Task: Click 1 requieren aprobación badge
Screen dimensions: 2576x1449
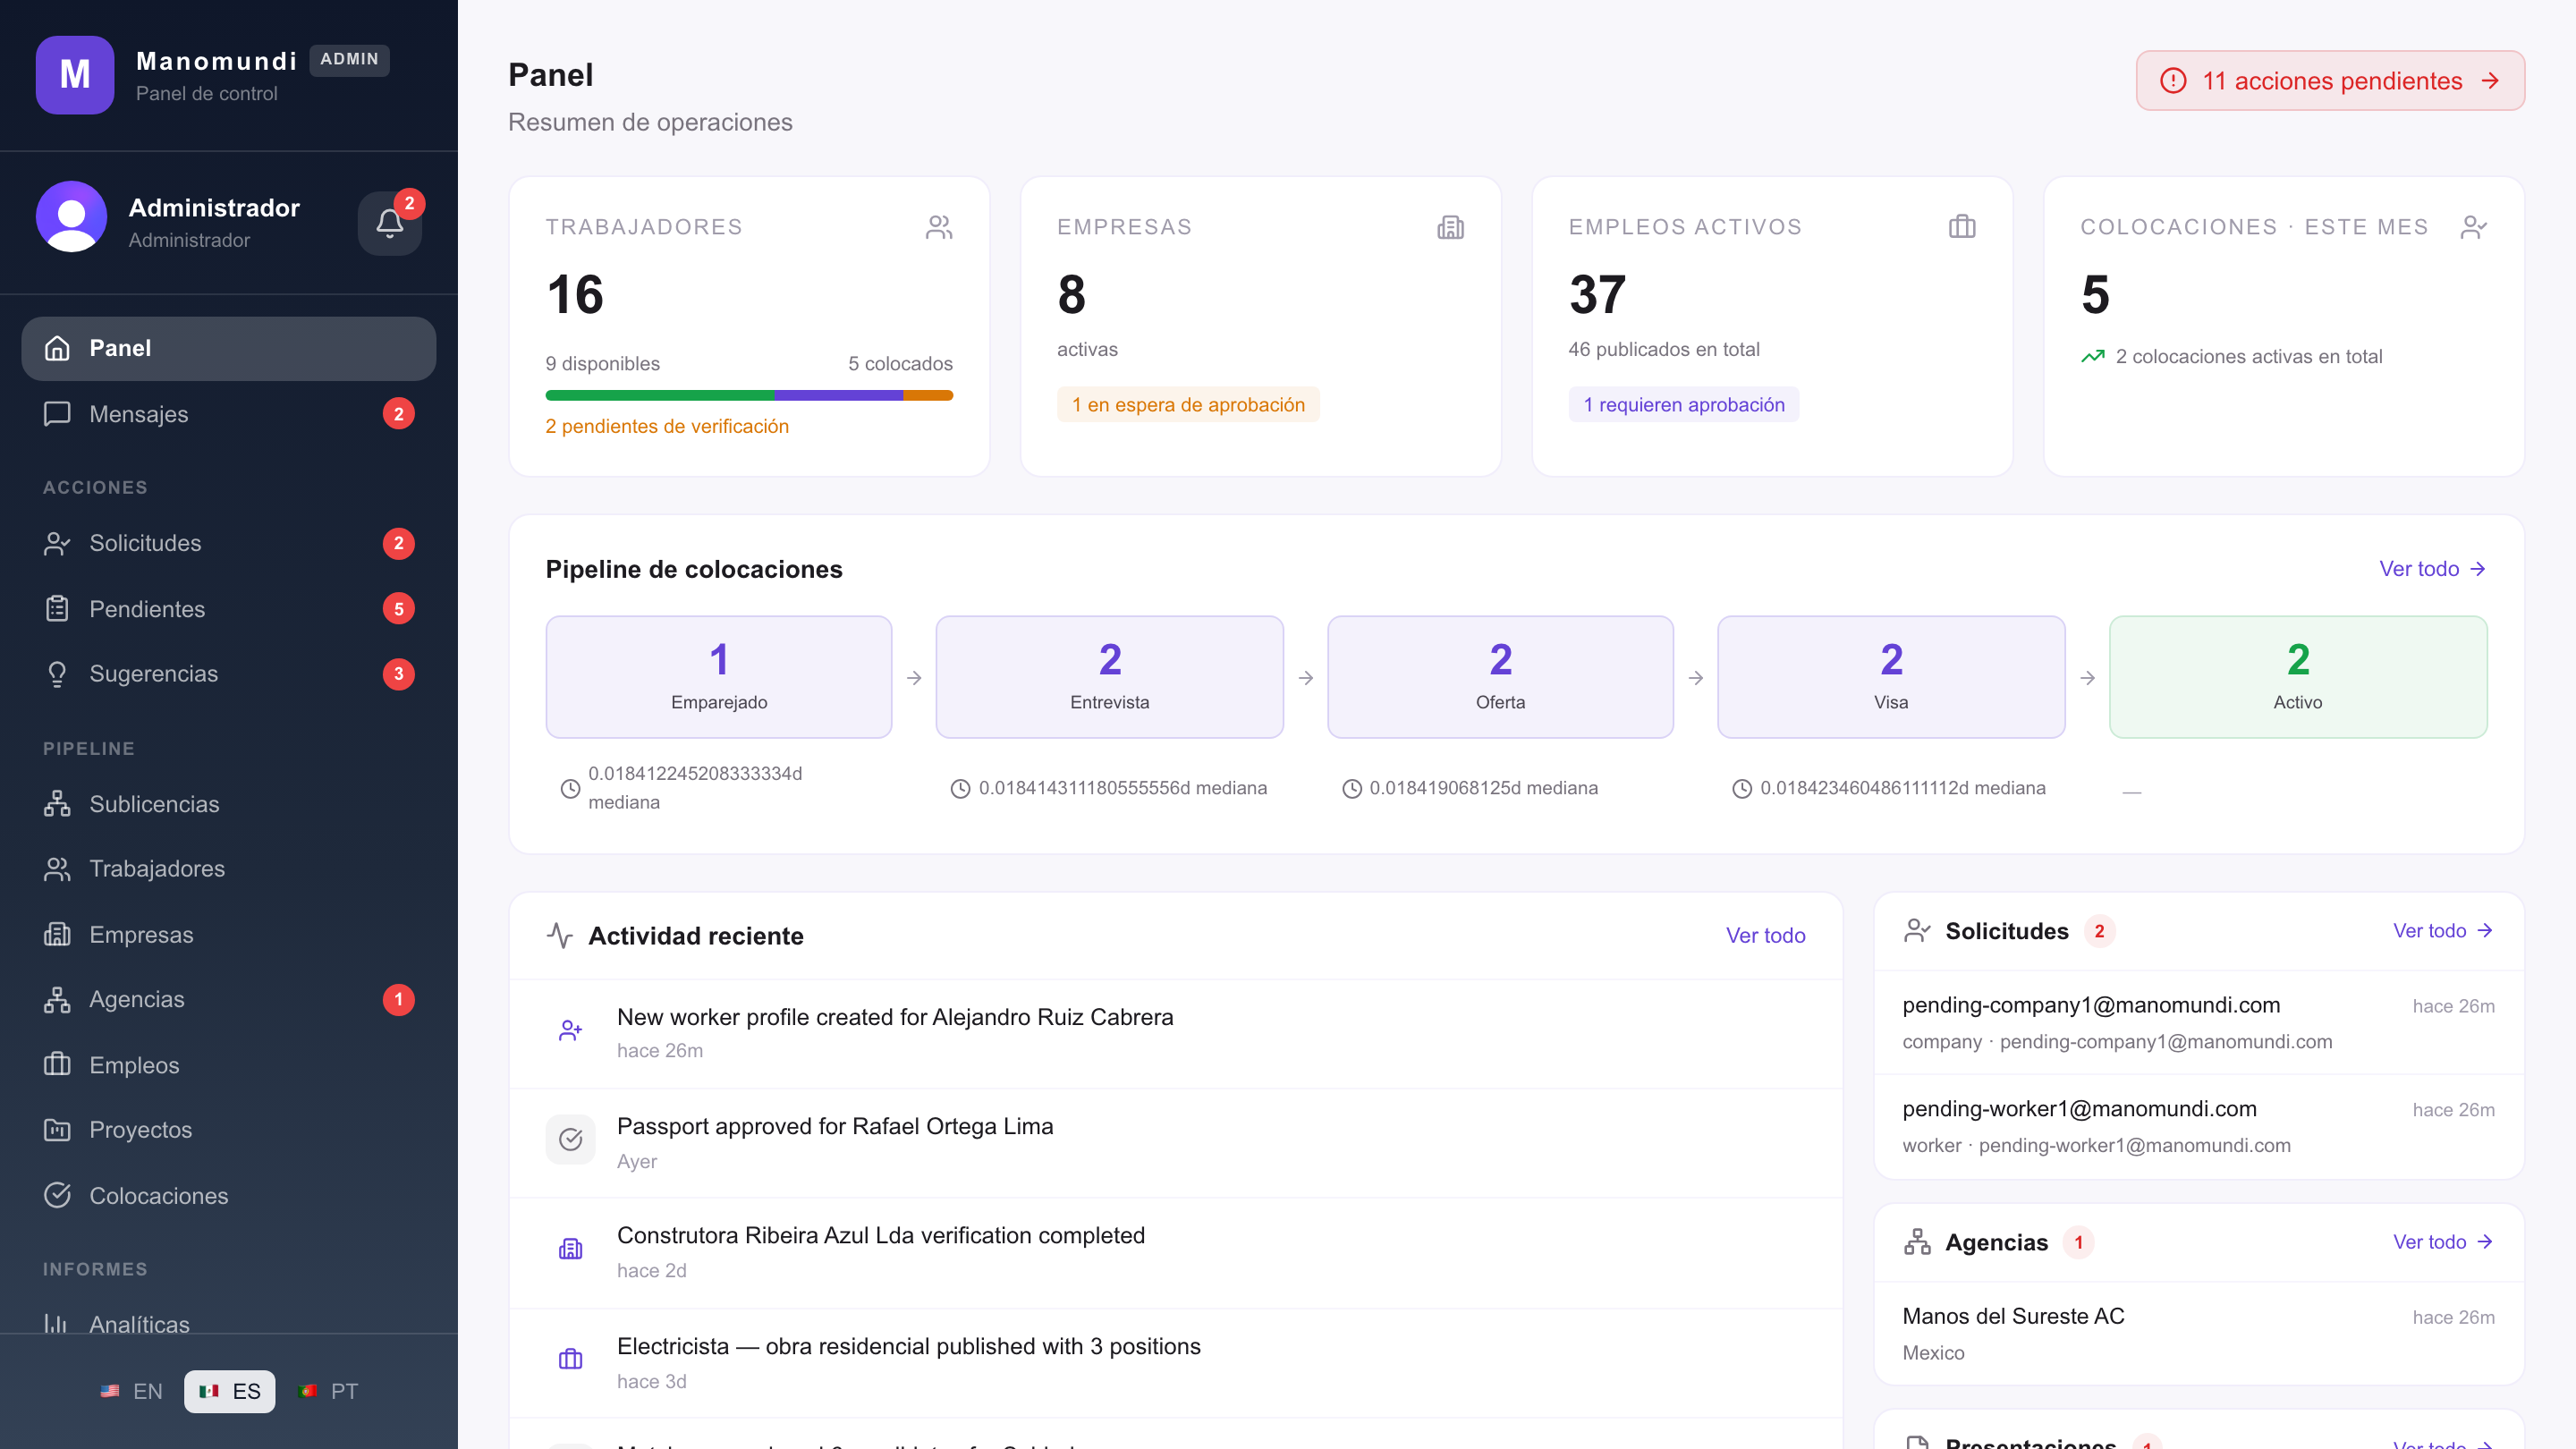Action: pos(1684,405)
